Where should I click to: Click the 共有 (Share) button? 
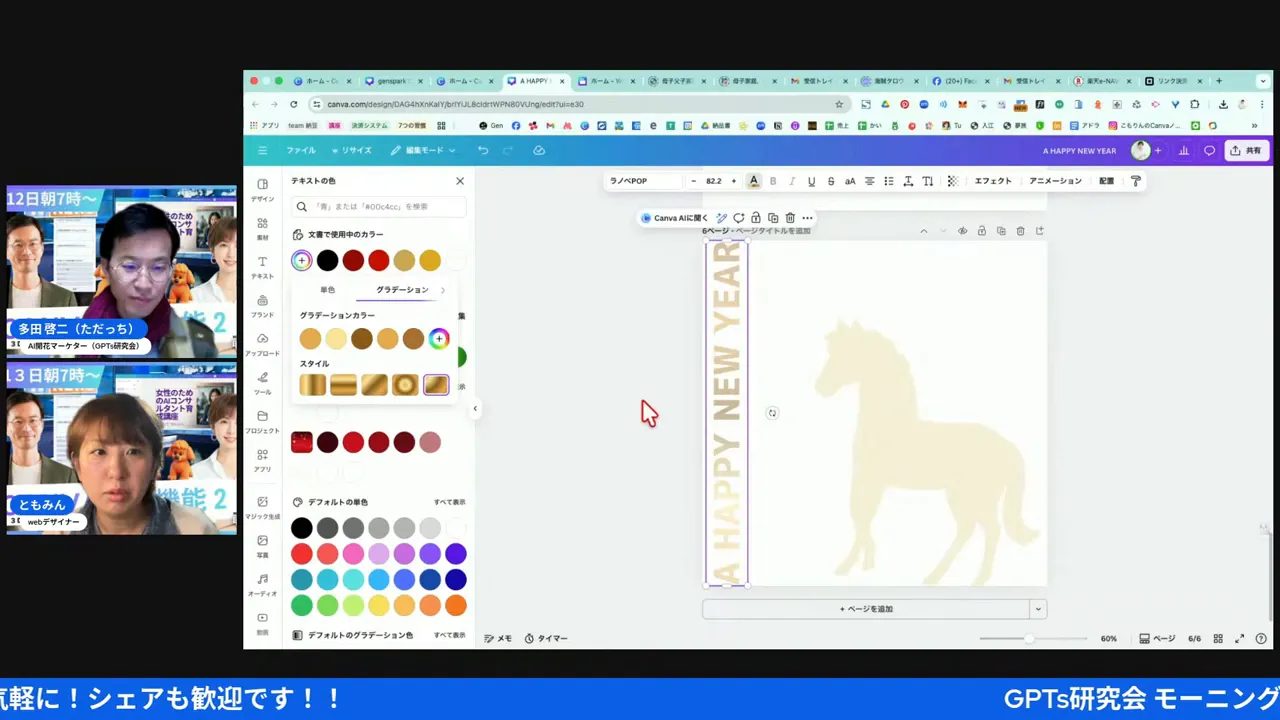click(x=1246, y=150)
